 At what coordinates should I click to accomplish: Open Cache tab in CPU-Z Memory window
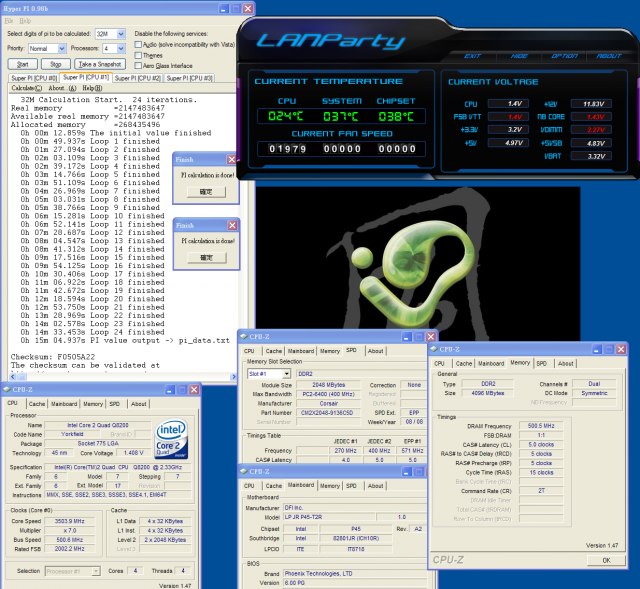[x=464, y=364]
